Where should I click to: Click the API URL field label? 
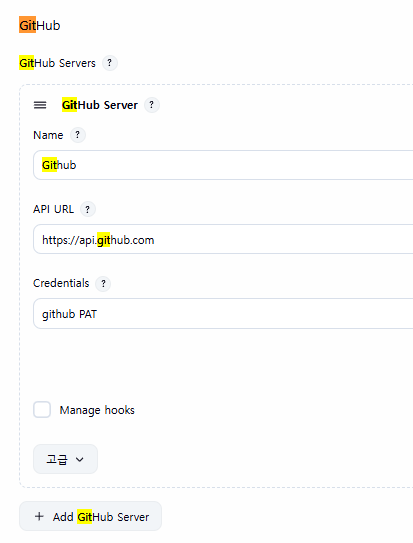coord(53,209)
